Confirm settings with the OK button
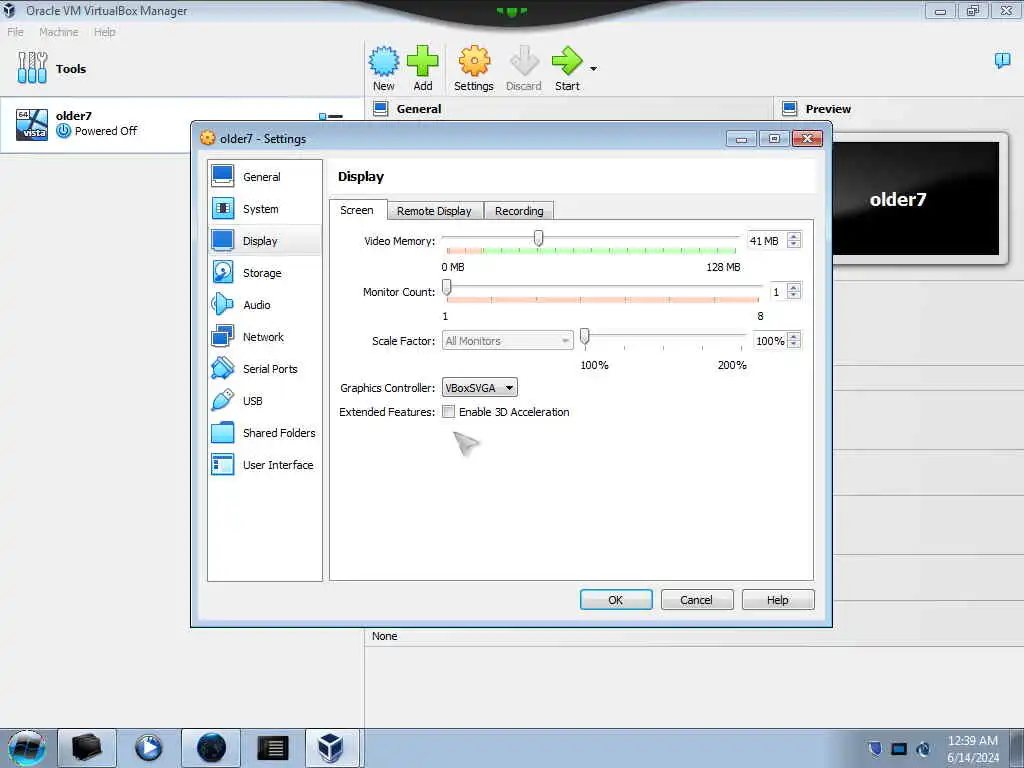Viewport: 1024px width, 768px height. [x=616, y=600]
